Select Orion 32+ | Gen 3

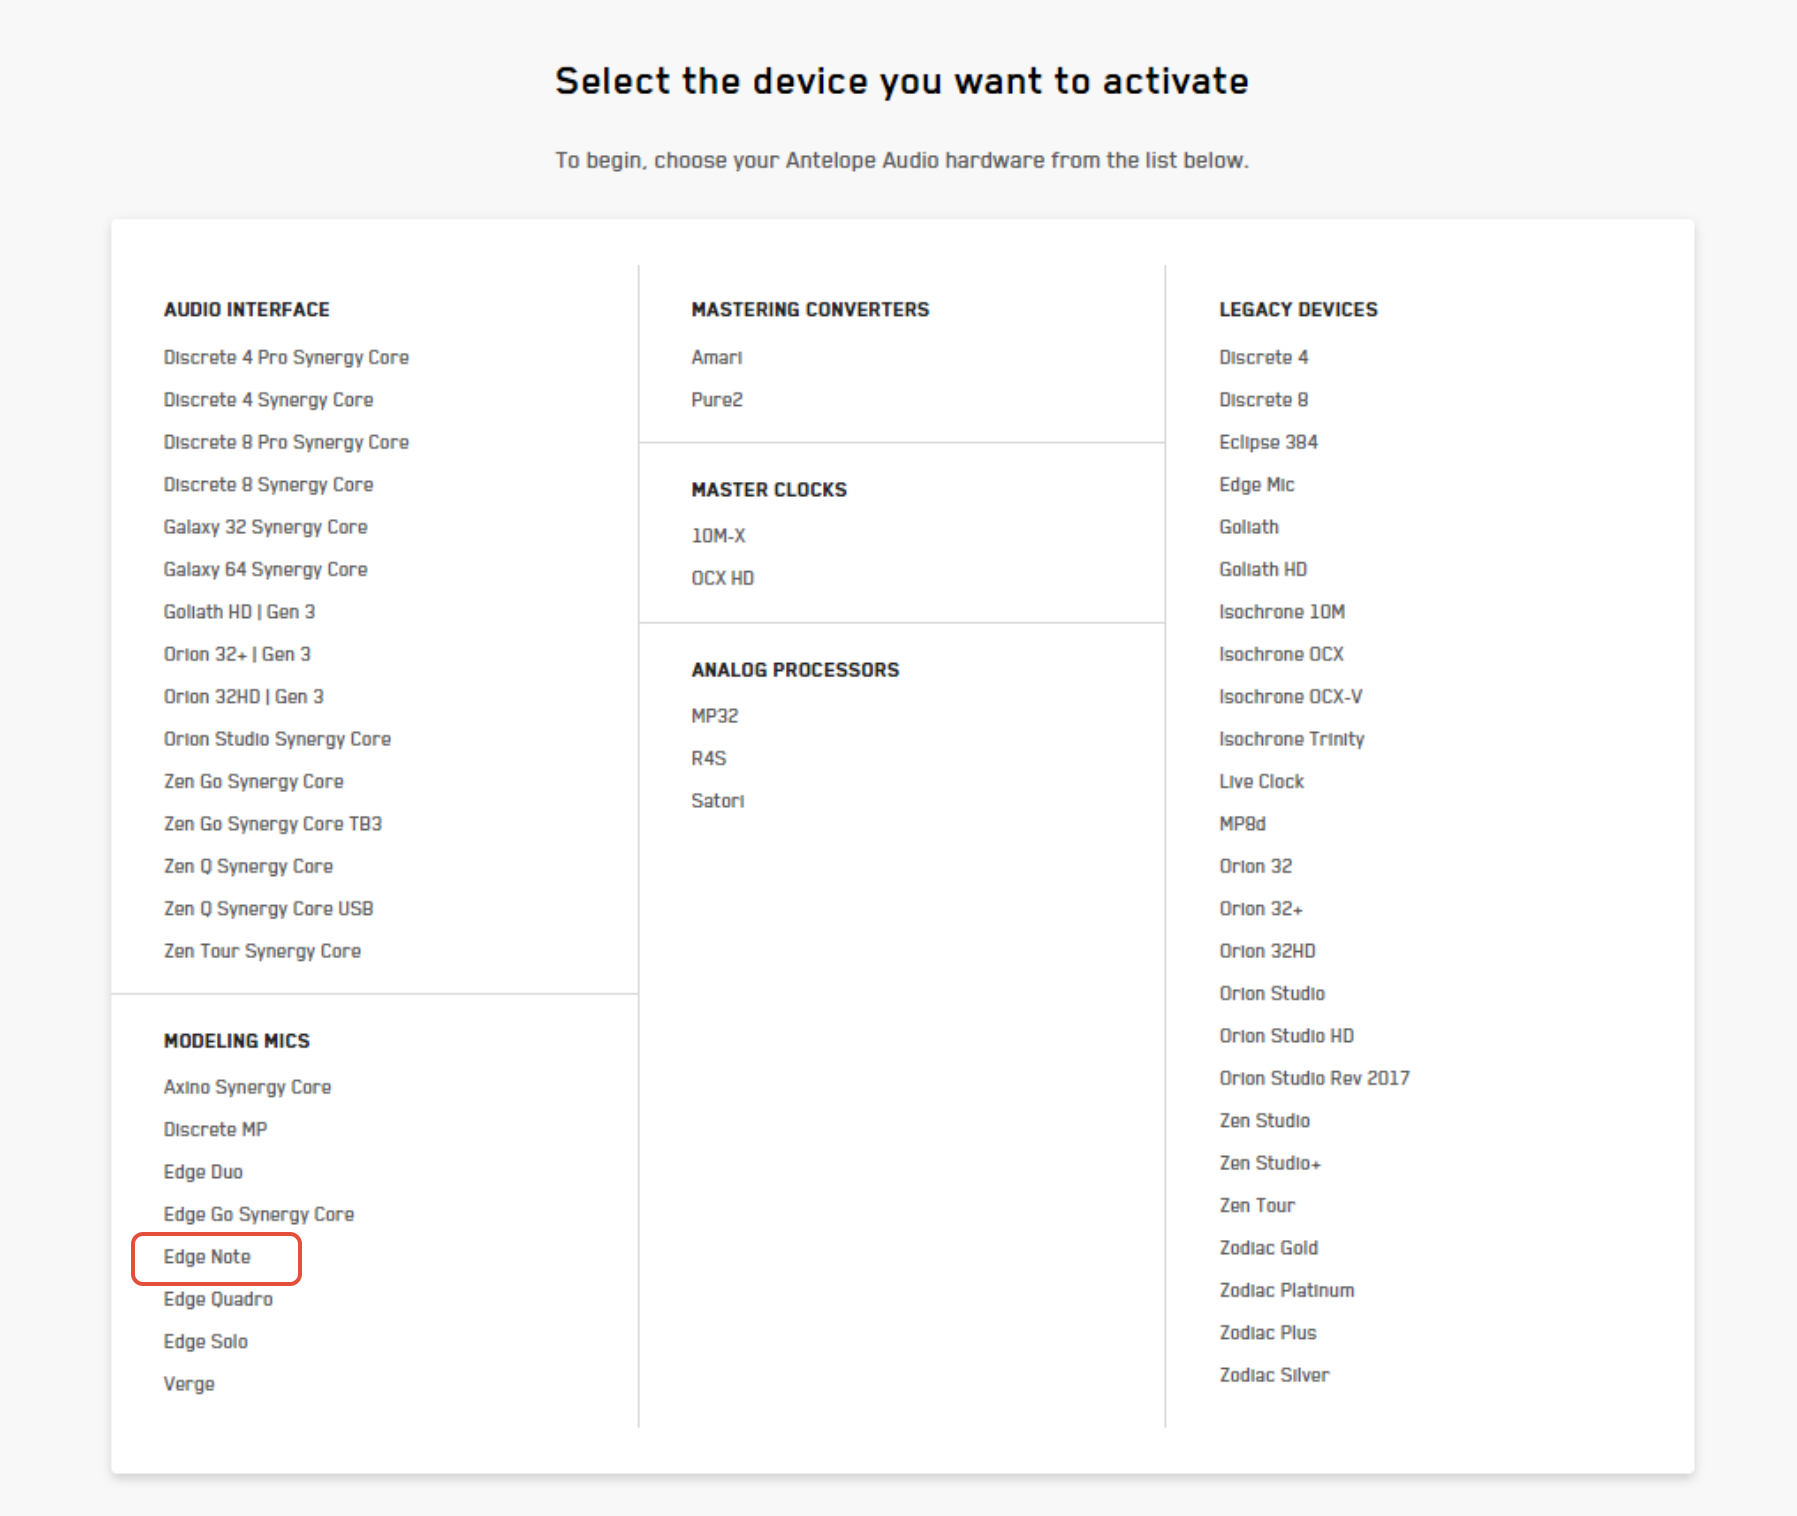tap(237, 654)
